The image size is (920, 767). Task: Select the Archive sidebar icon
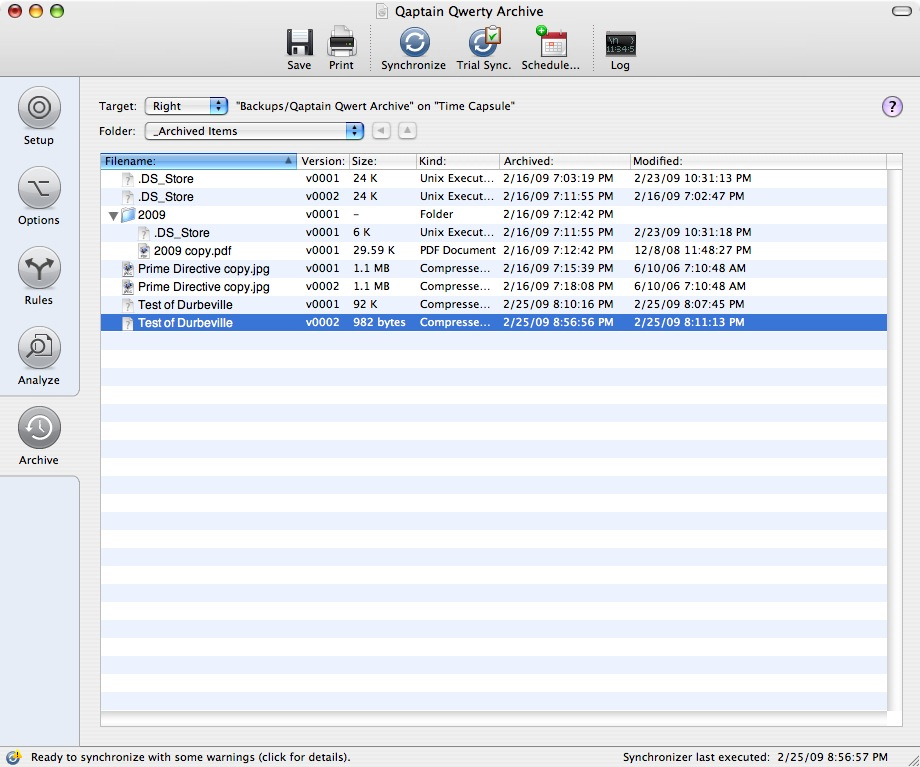(x=39, y=428)
